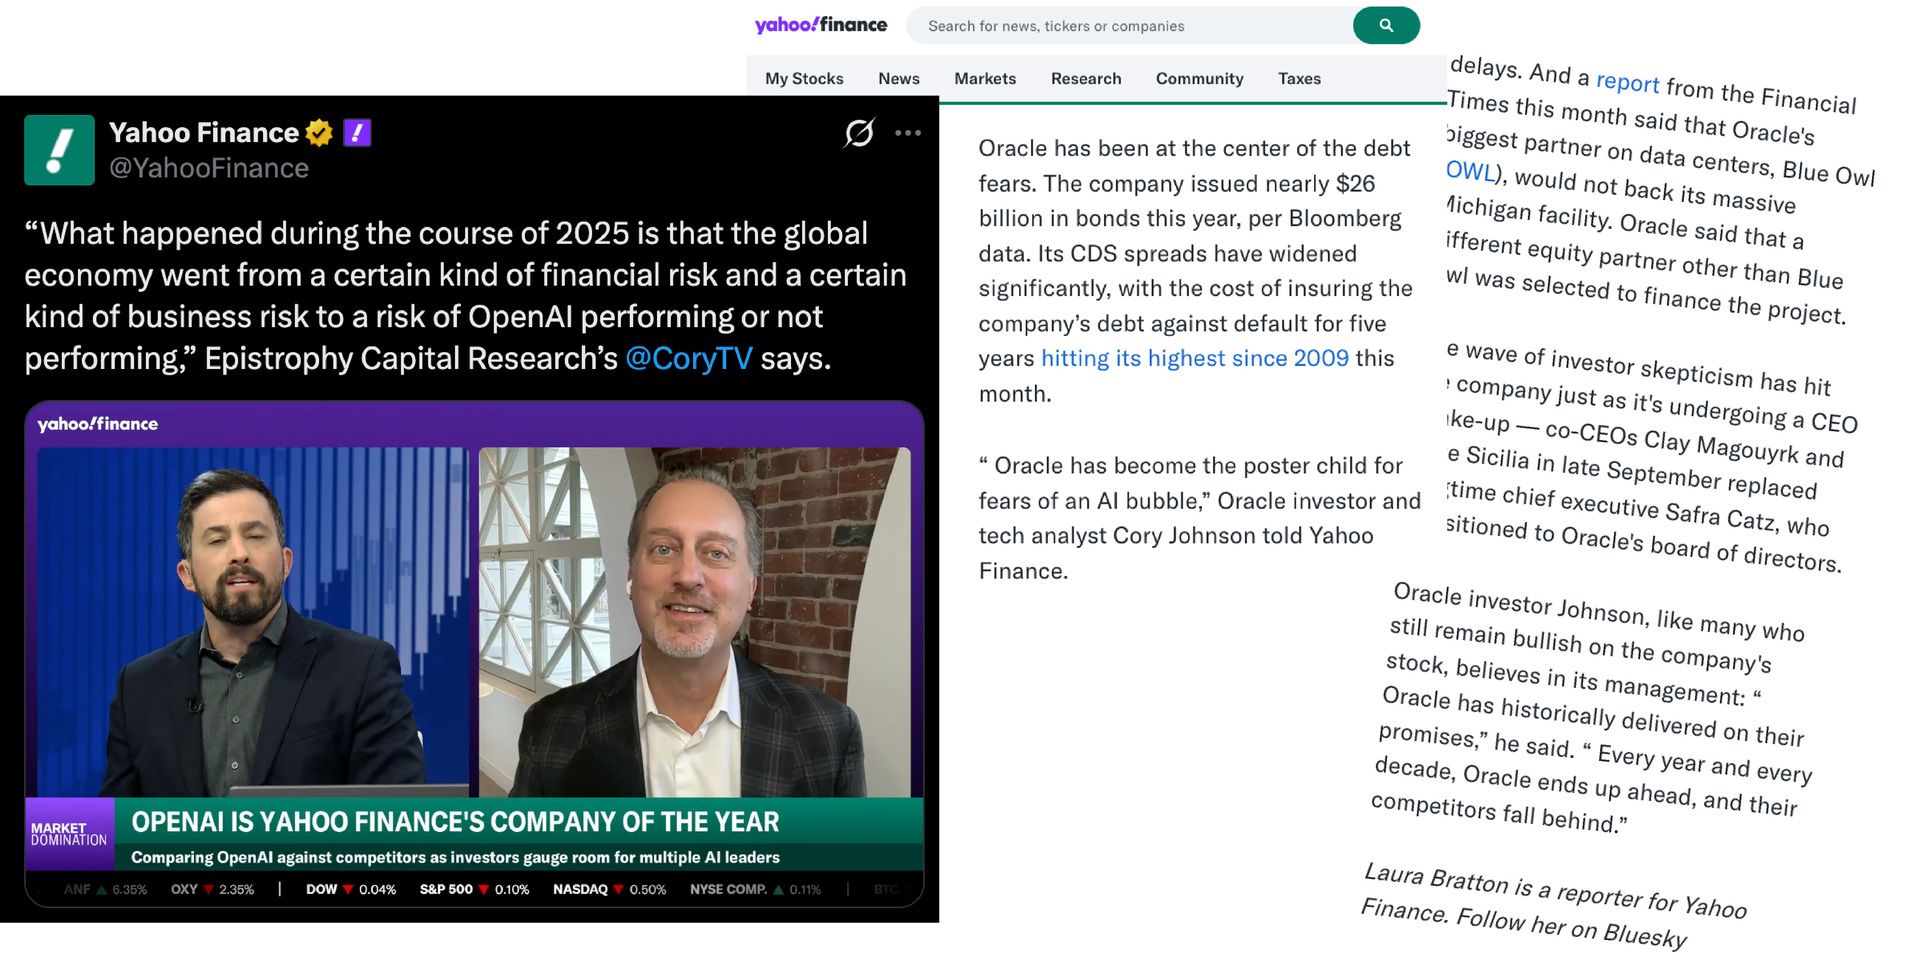Open the News tab
The image size is (1920, 978).
pyautogui.click(x=899, y=79)
